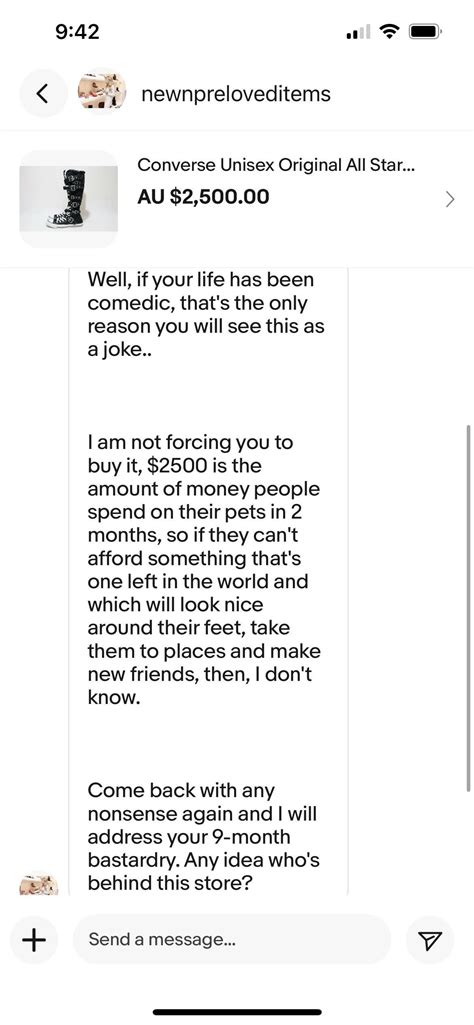Tap the battery status icon
Screen dimensions: 474x1025
[427, 31]
